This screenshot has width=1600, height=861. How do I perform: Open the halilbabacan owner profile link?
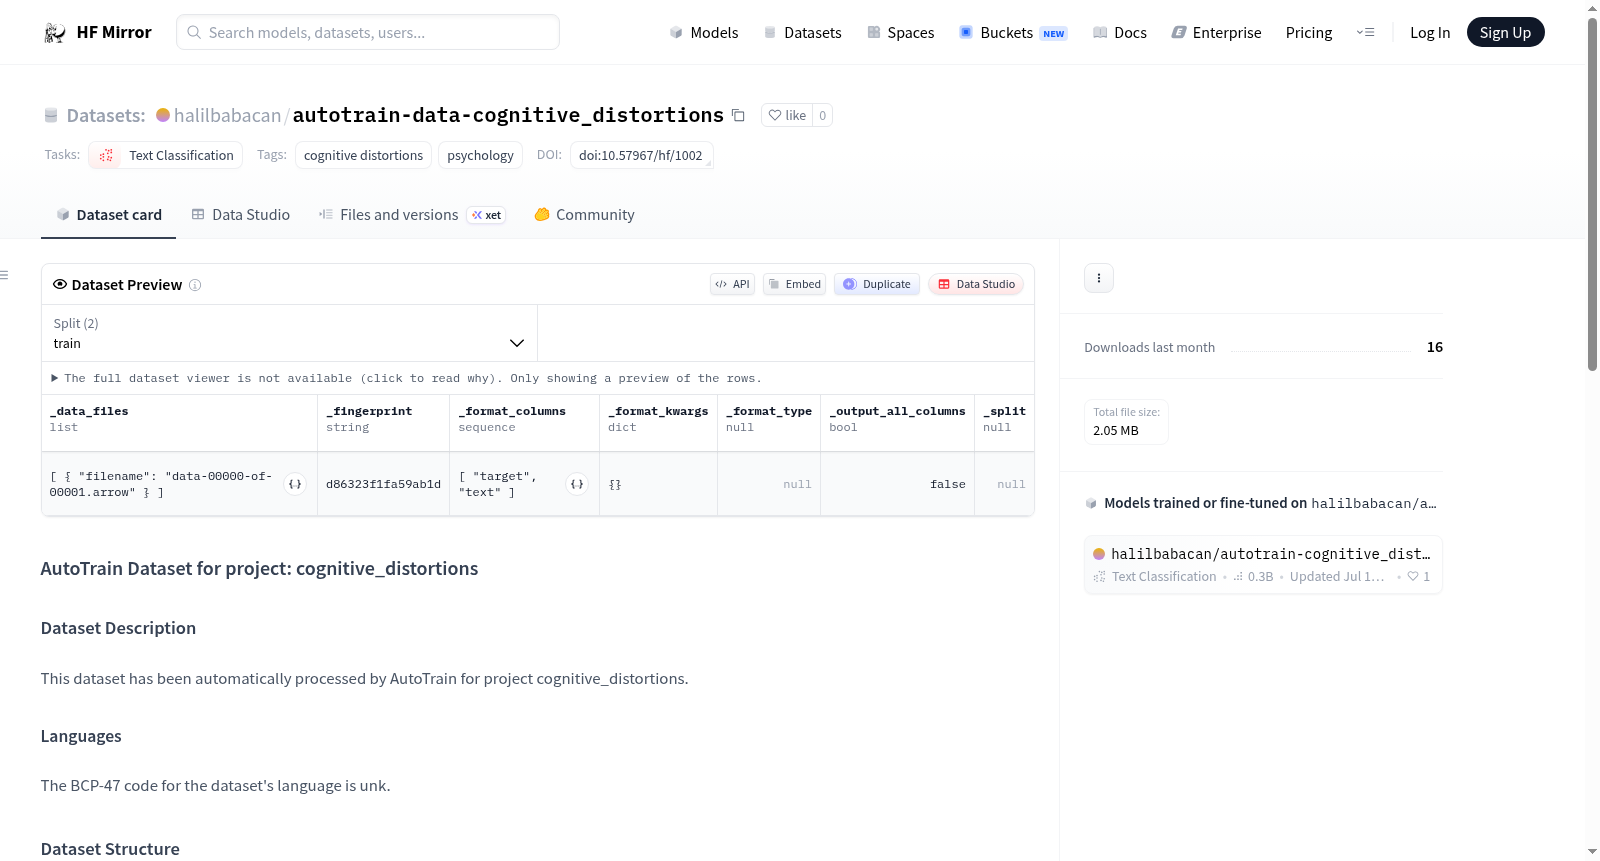[227, 115]
